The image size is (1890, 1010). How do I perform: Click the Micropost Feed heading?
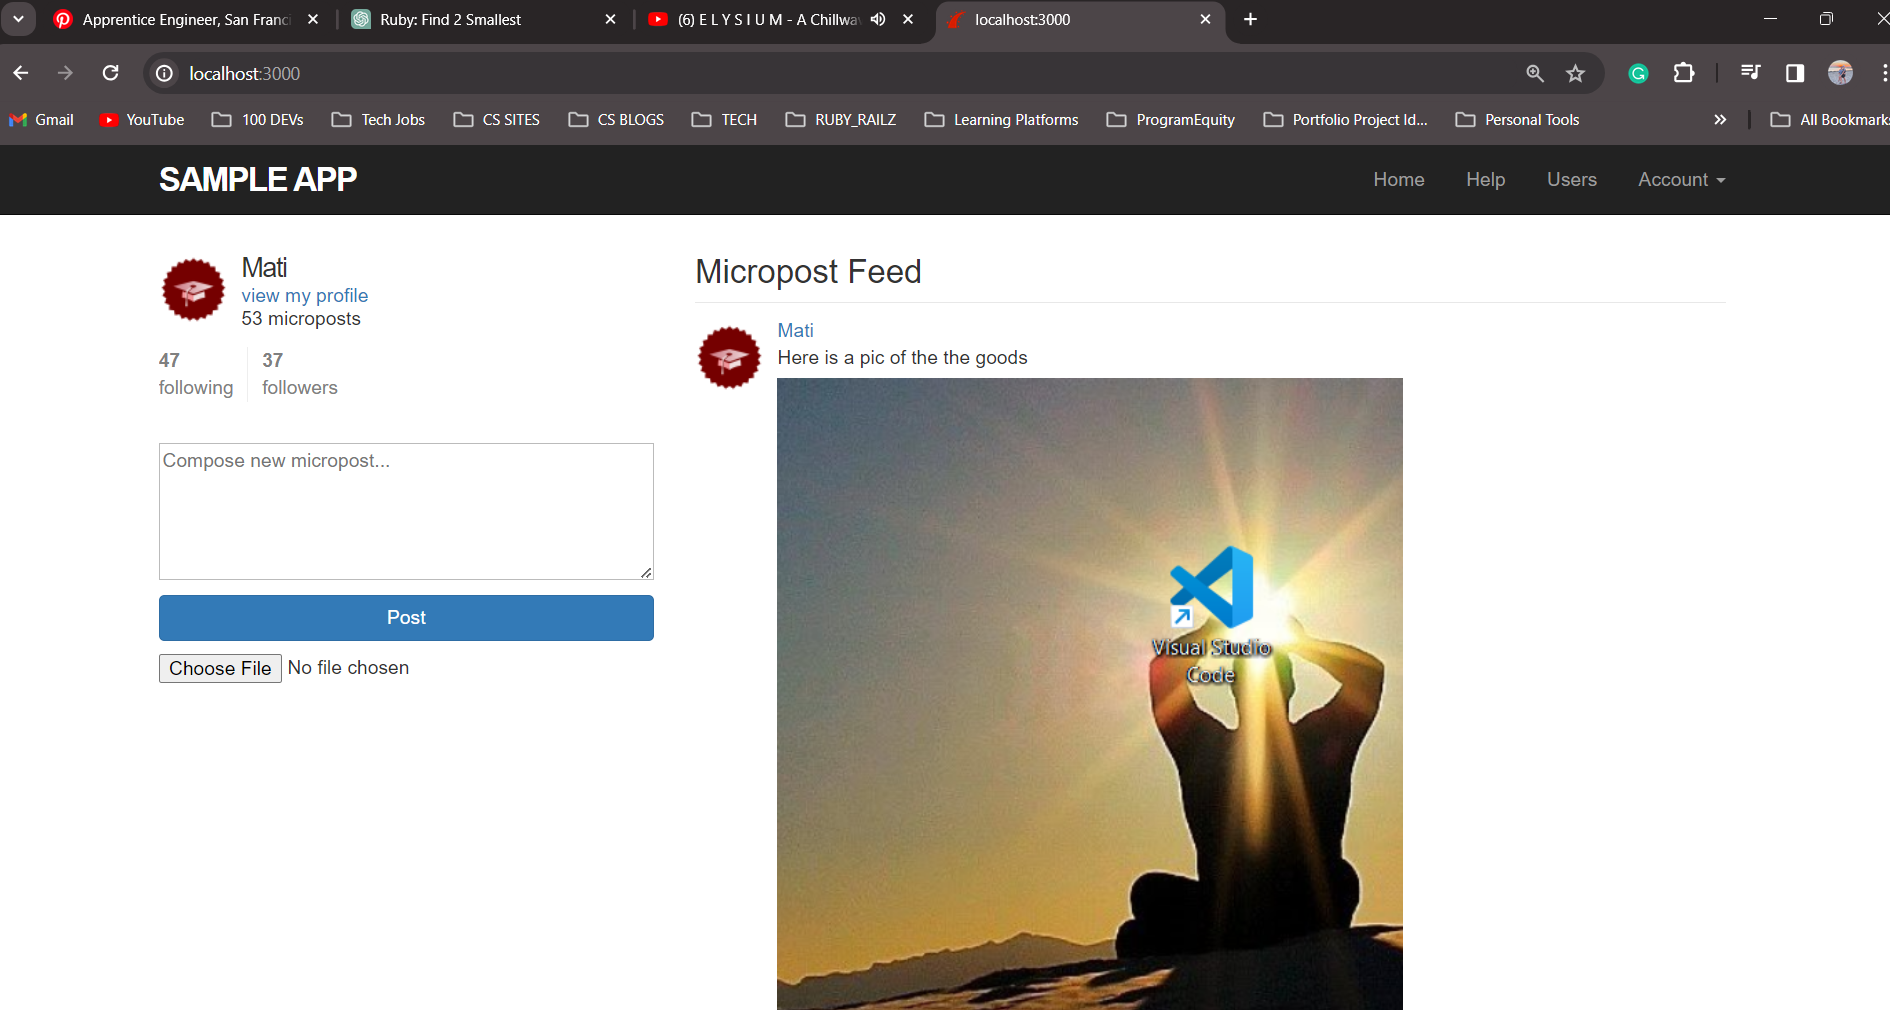coord(808,271)
